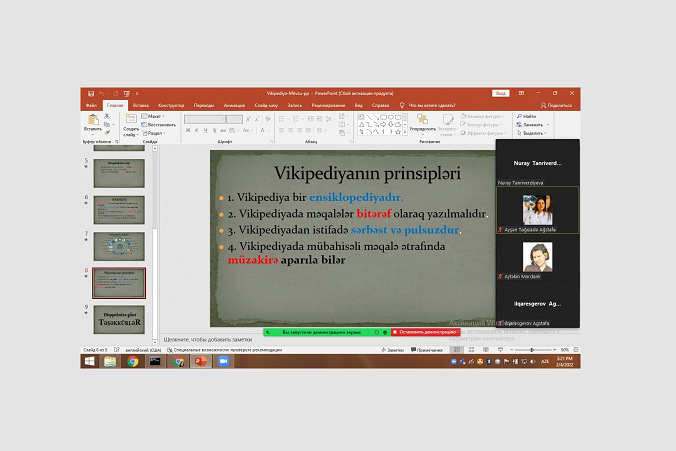
Task: Click the Slide Sorter view icon in status bar
Action: 471,350
